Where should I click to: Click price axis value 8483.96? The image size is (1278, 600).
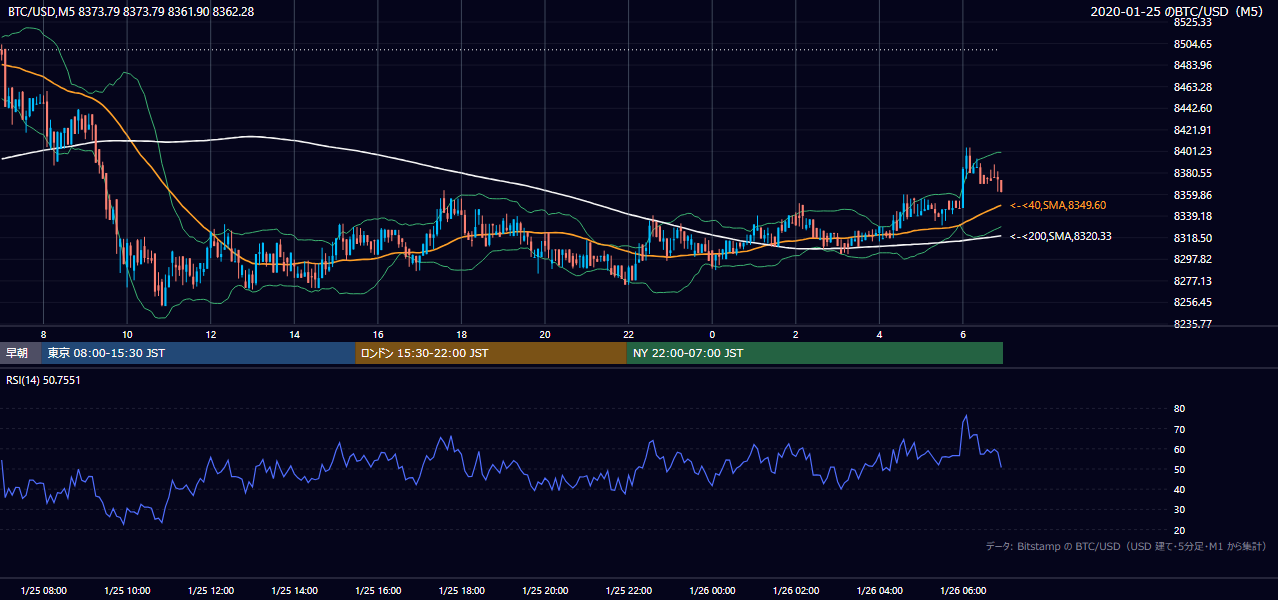(x=1193, y=65)
